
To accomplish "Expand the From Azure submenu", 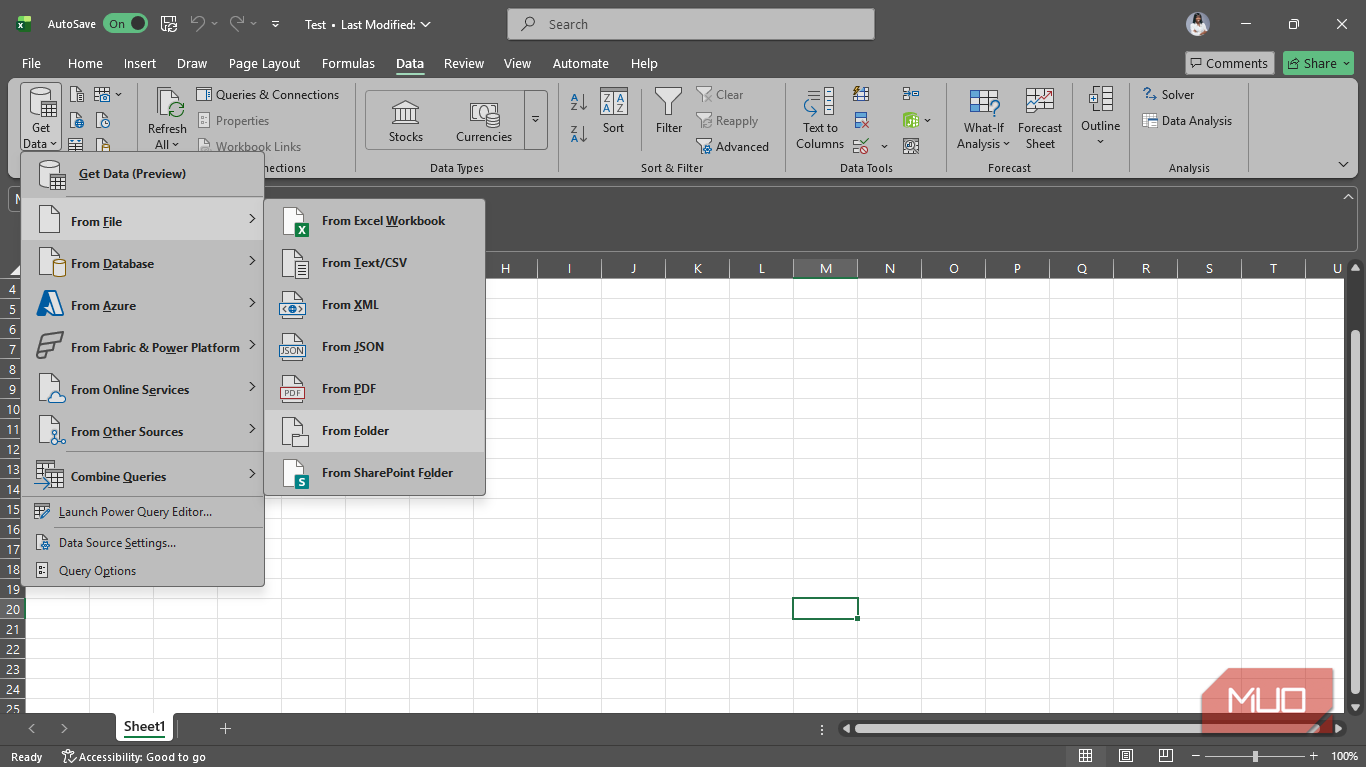I will [143, 305].
